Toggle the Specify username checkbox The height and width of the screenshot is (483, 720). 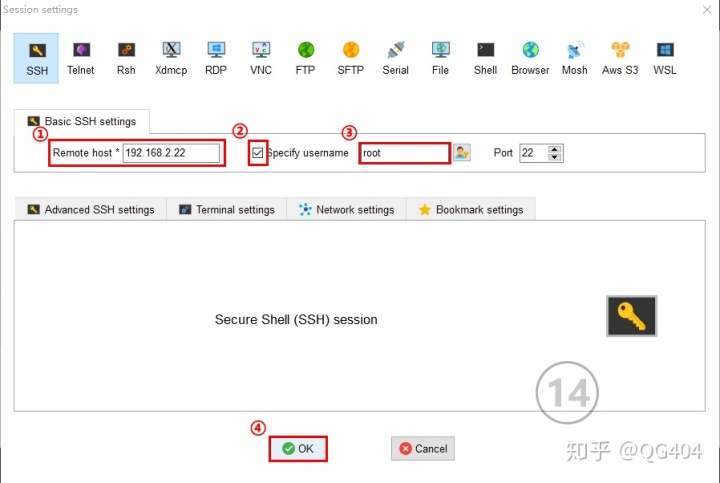pyautogui.click(x=258, y=153)
